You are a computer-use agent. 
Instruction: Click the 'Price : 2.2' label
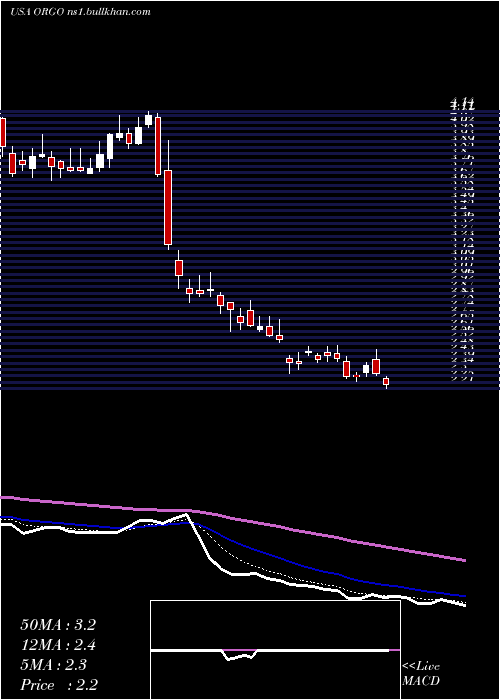59,685
